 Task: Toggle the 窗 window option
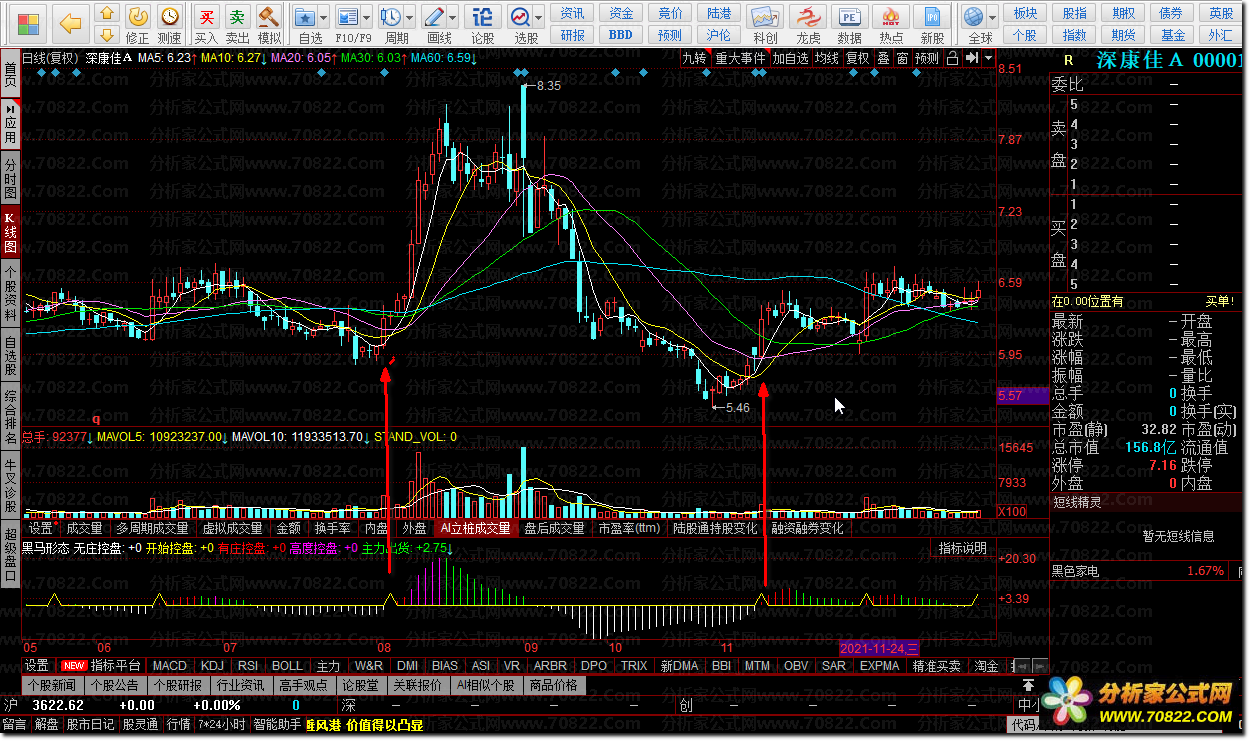coord(902,58)
